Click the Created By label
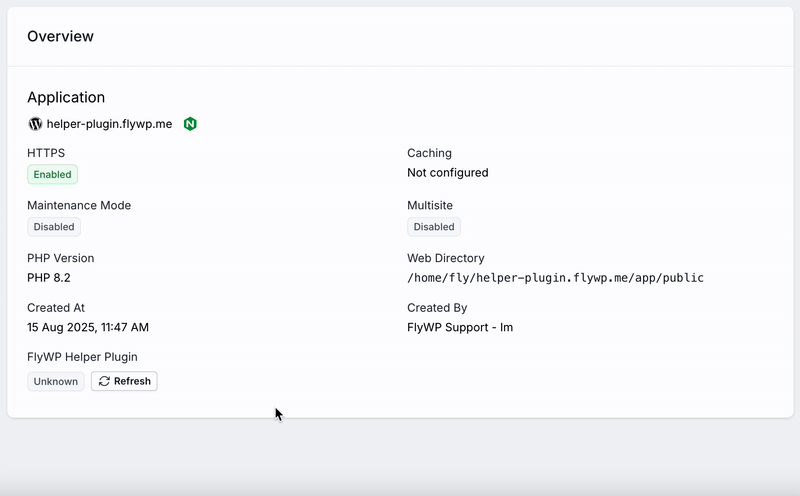 tap(437, 308)
